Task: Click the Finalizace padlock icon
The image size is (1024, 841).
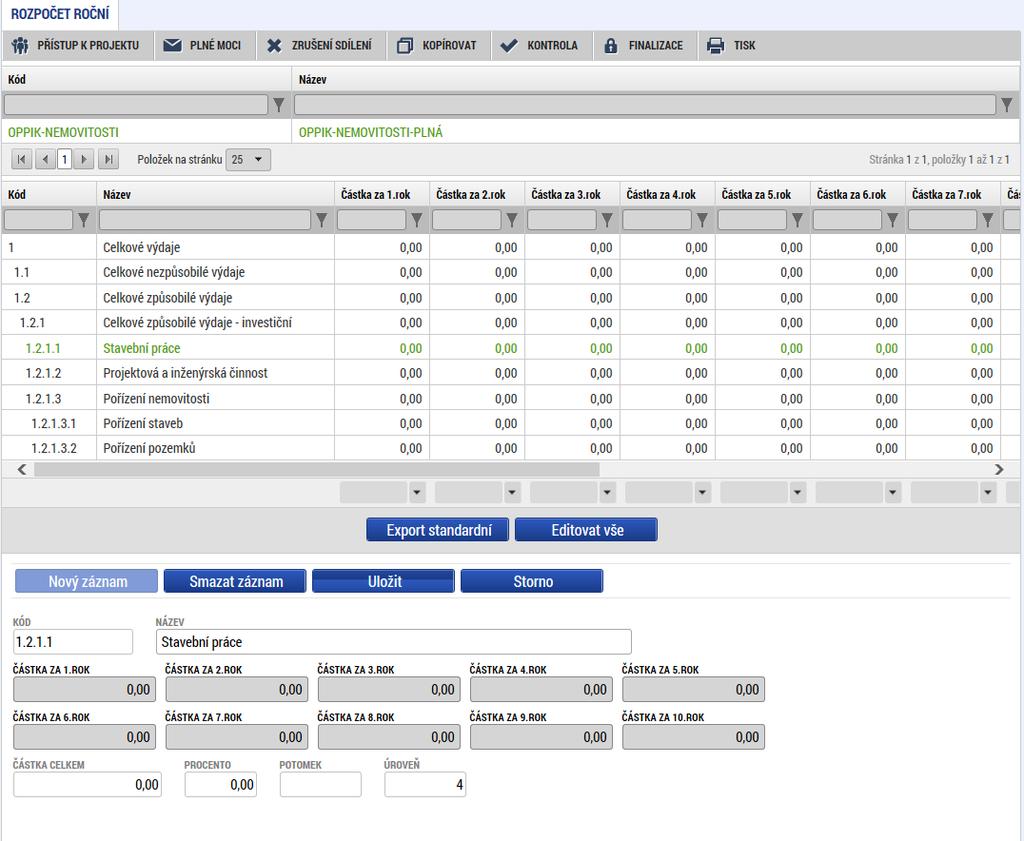Action: [611, 46]
